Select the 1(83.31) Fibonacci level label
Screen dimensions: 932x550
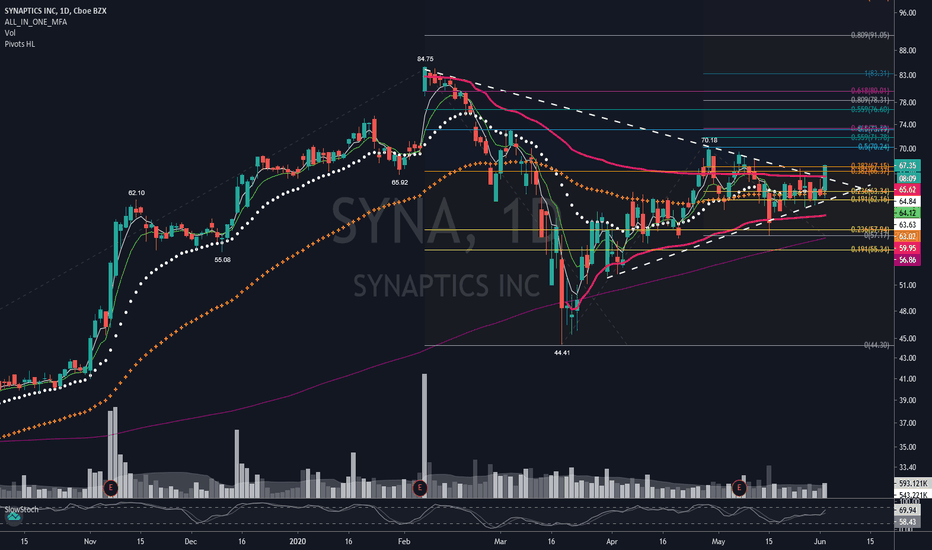coord(877,74)
